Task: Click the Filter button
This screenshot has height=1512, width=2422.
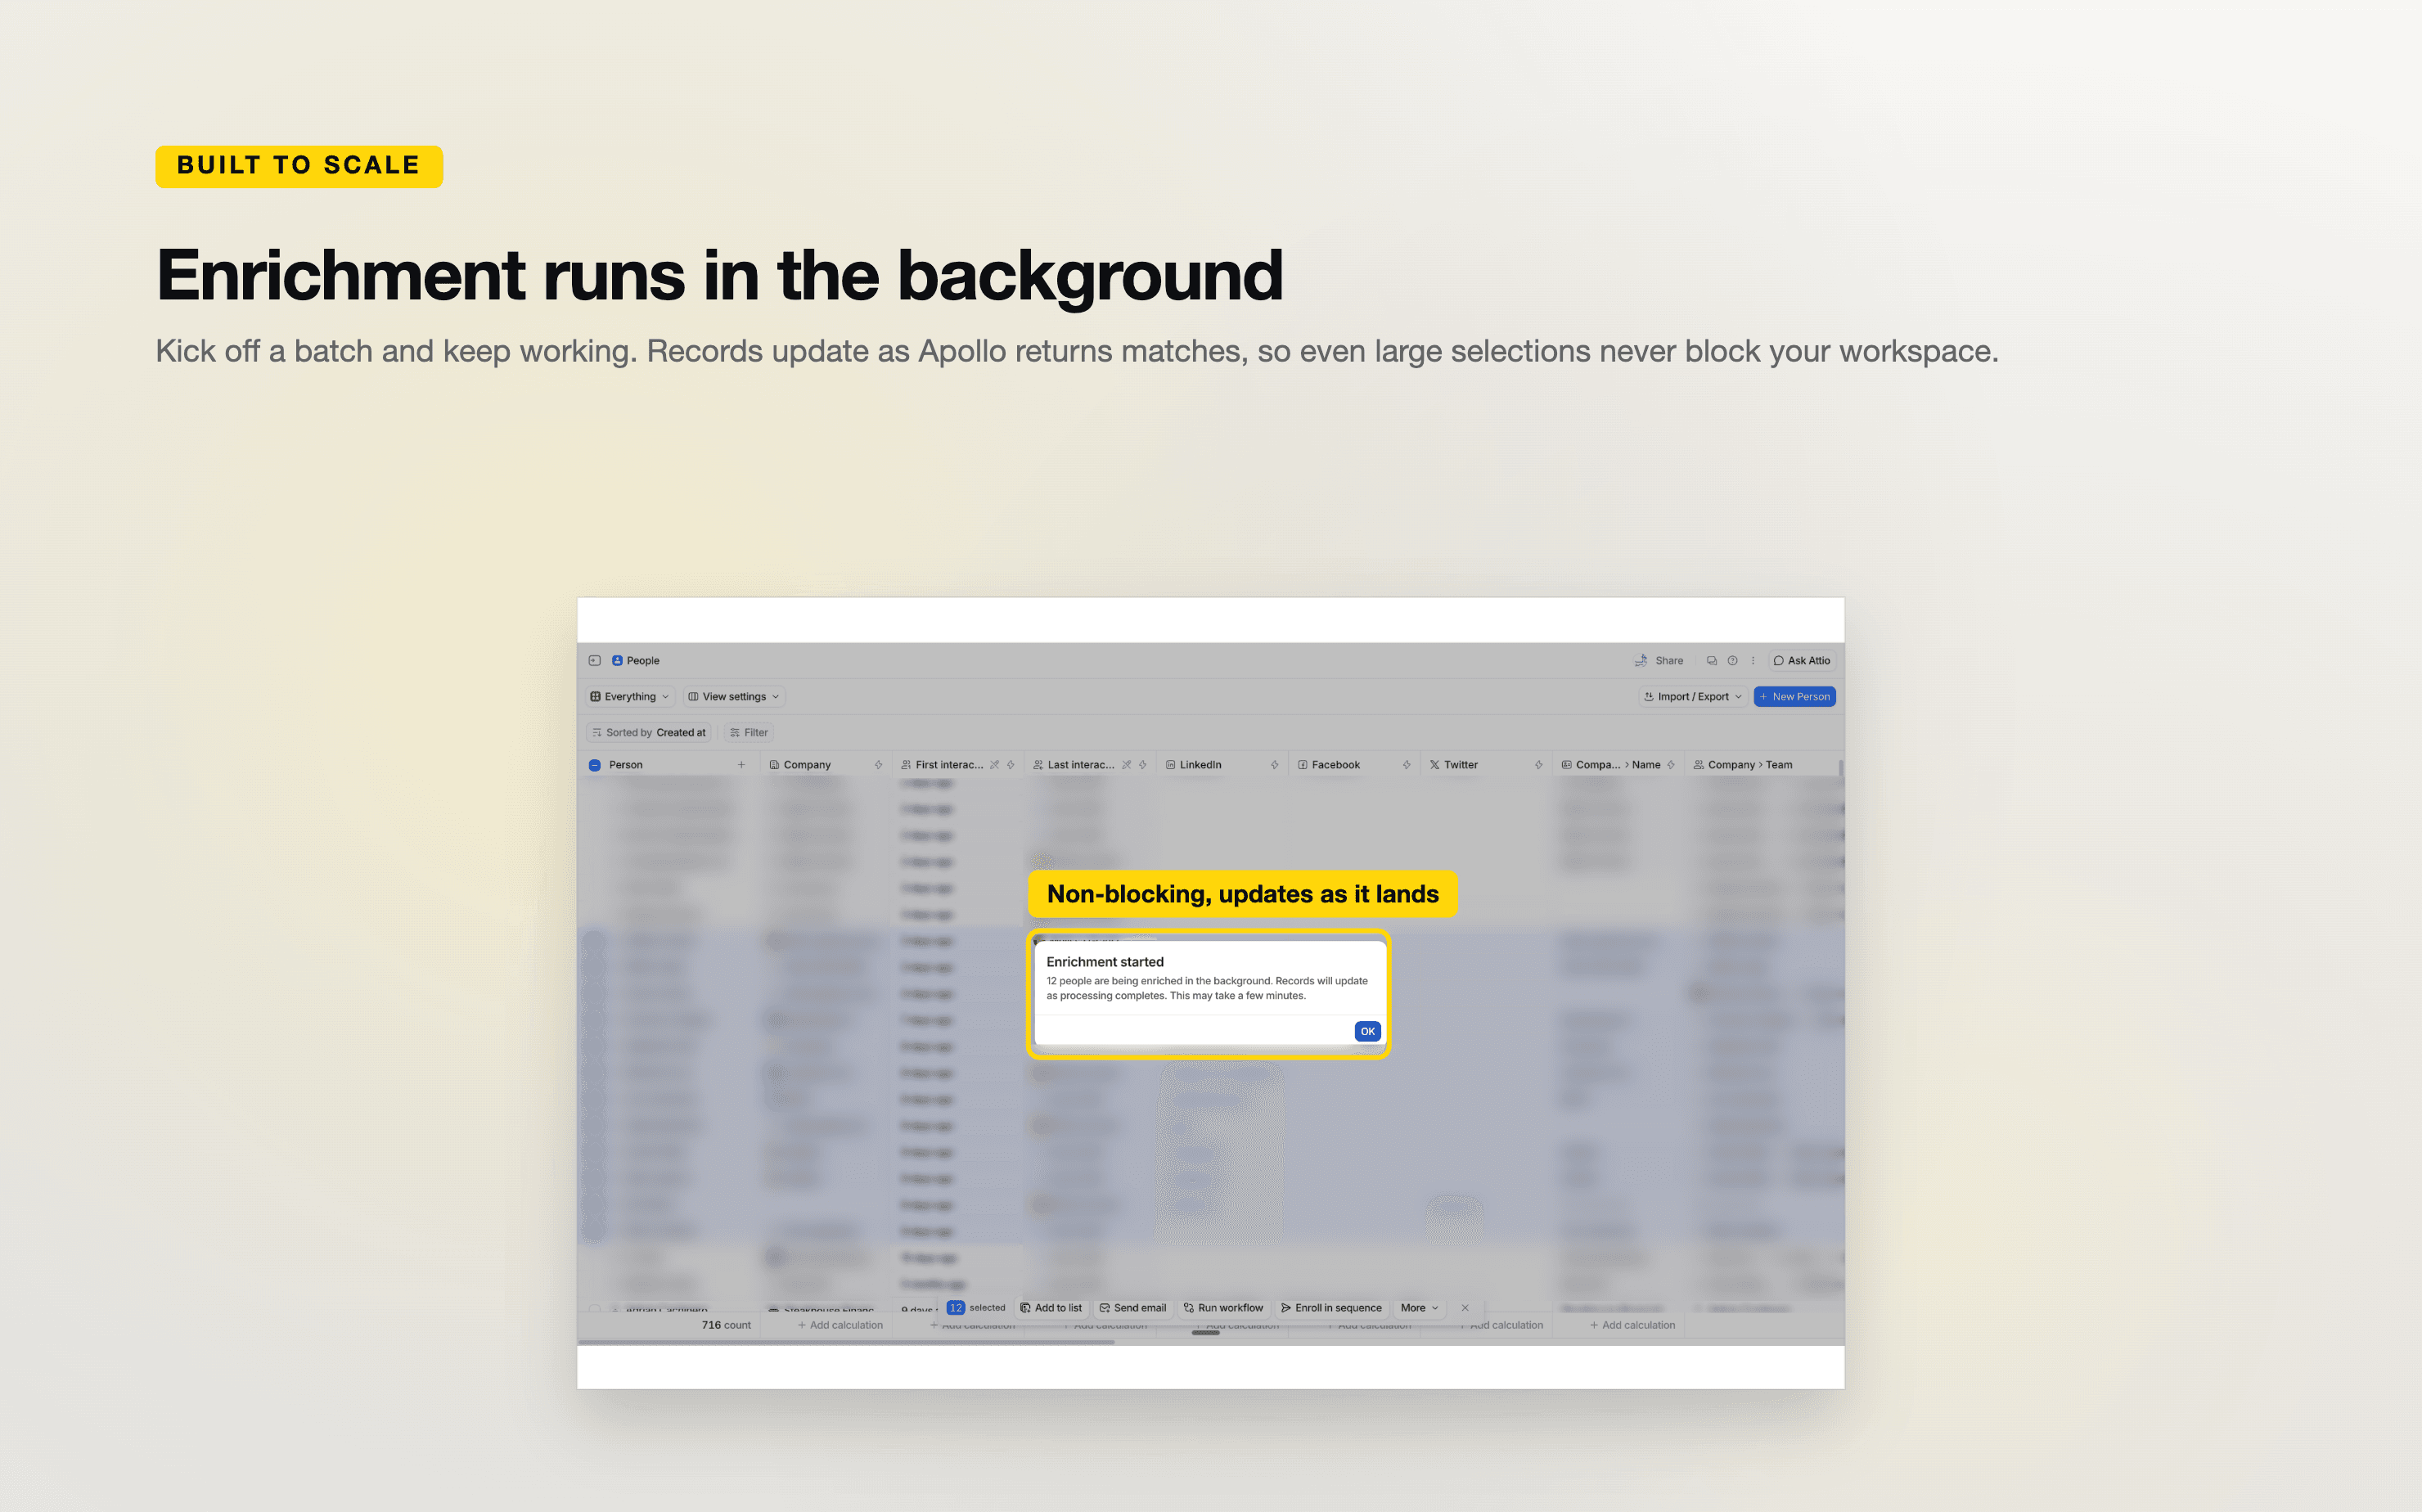Action: click(x=749, y=732)
